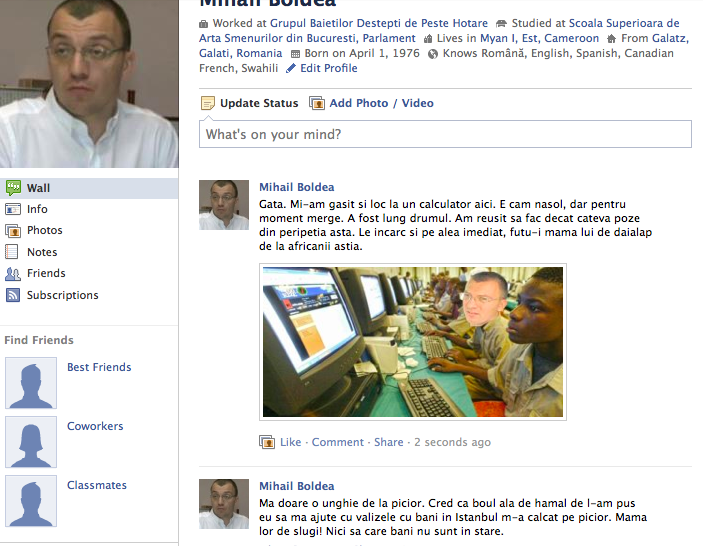Select the Add Photo / Video tab
Viewport: 703px width, 546px height.
click(x=382, y=103)
